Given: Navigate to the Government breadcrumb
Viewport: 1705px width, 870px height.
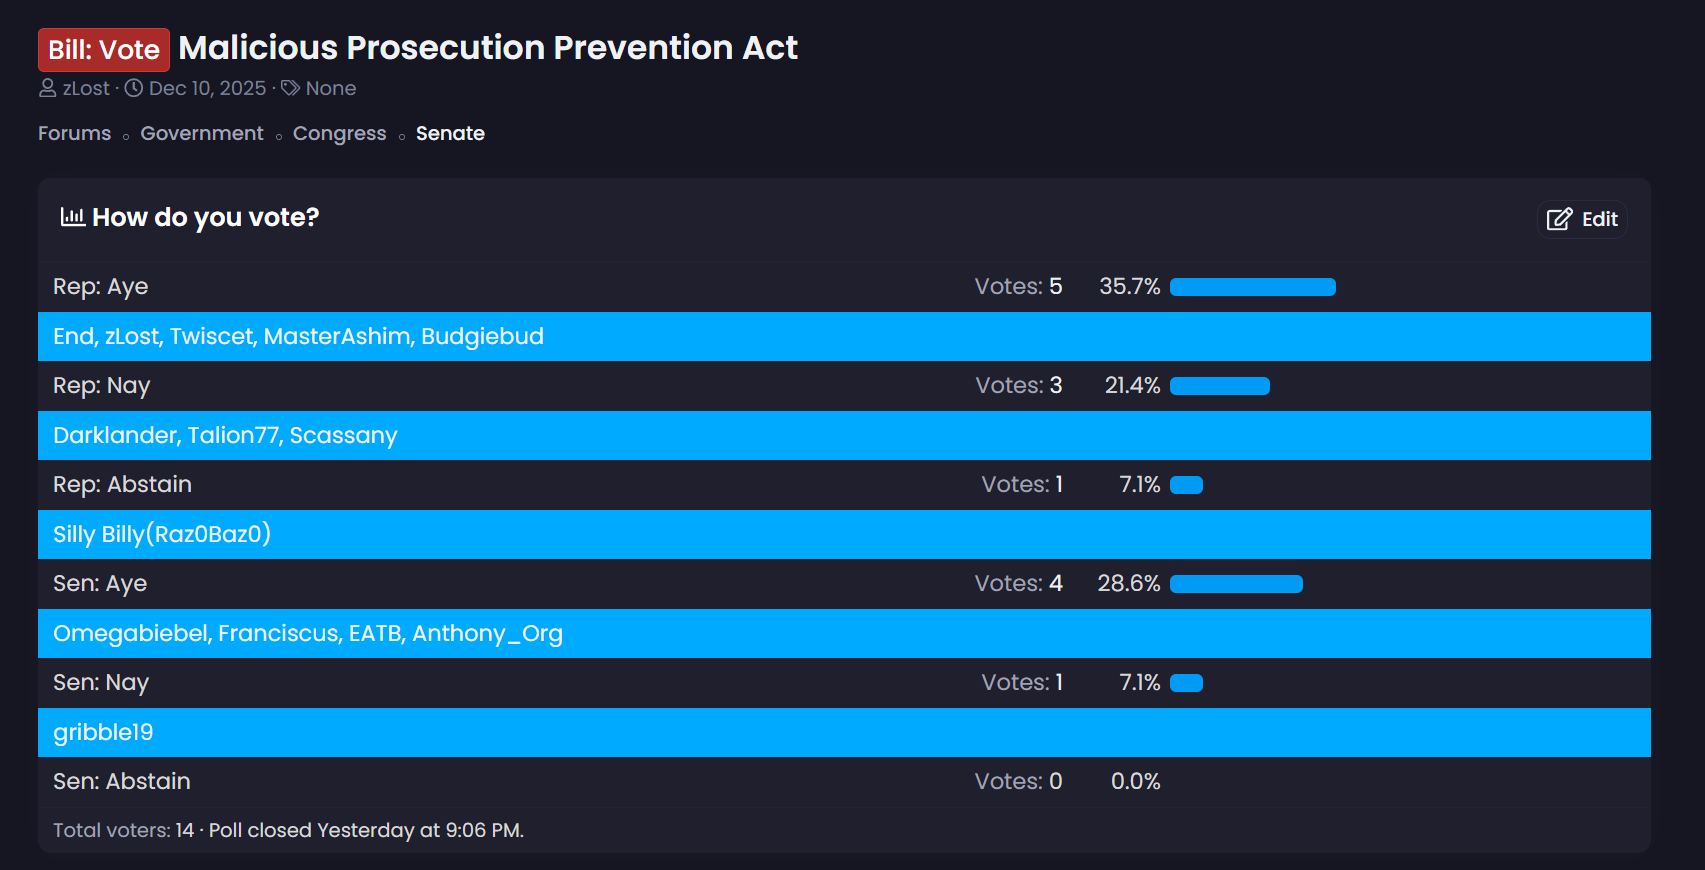Looking at the screenshot, I should coord(202,133).
